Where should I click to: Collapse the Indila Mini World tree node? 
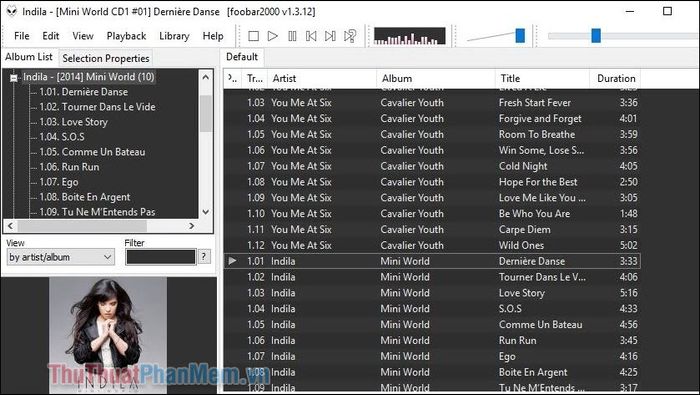pyautogui.click(x=14, y=78)
